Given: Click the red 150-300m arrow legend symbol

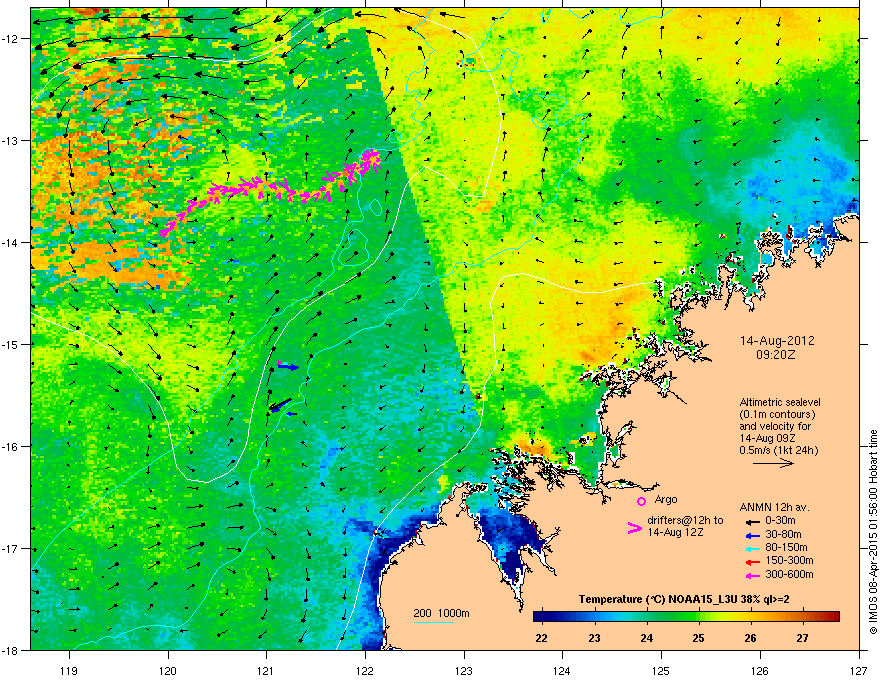Looking at the screenshot, I should coord(752,562).
